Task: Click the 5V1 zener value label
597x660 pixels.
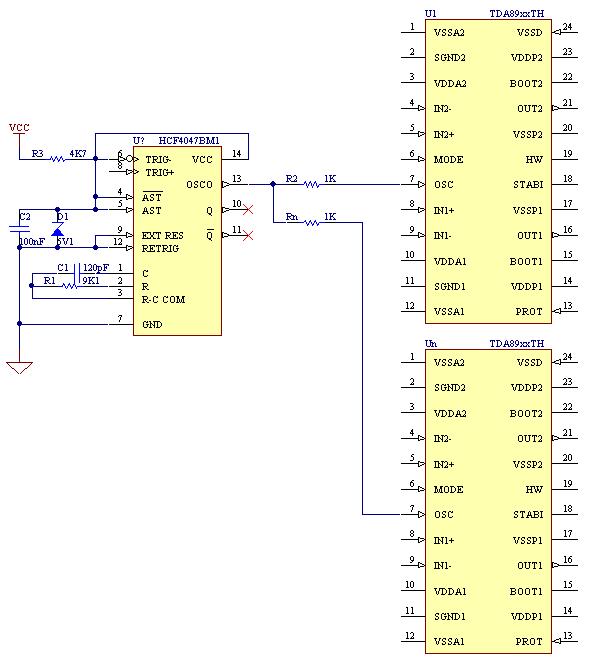Action: click(65, 242)
